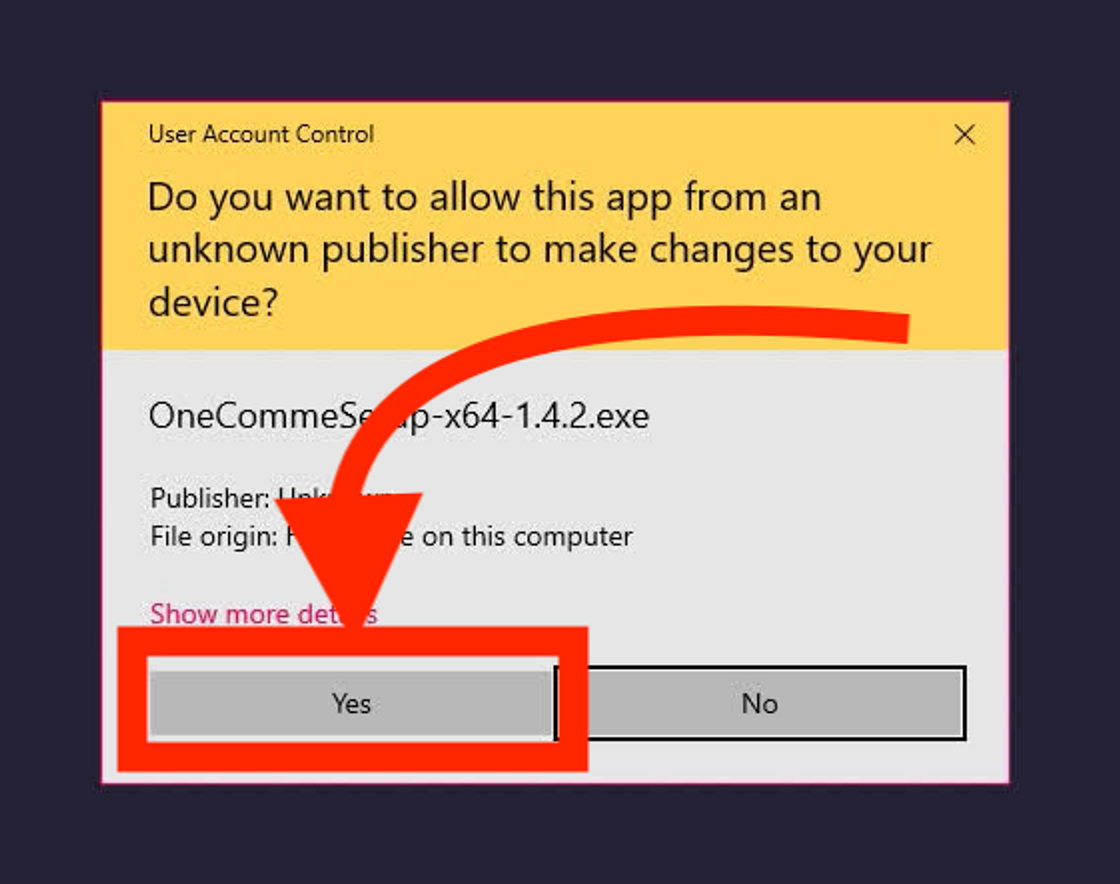Click Yes to allow the app

pos(351,703)
